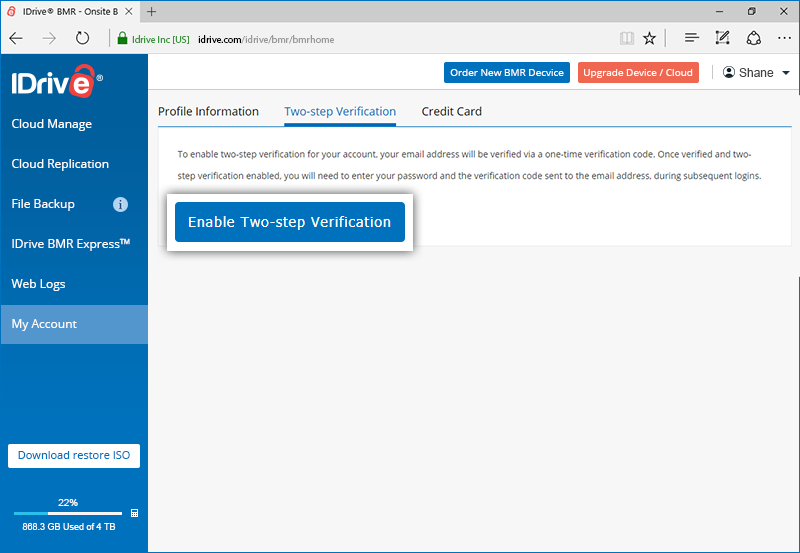The image size is (800, 553).
Task: Minimize the browser window
Action: [719, 11]
